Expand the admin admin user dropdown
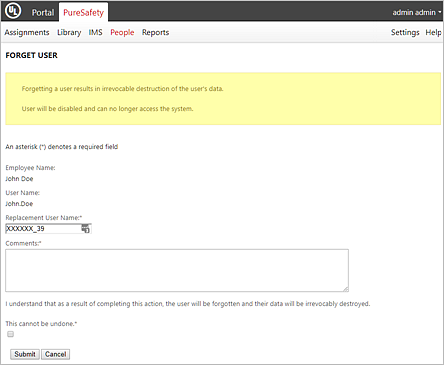This screenshot has height=365, width=444. (416, 12)
